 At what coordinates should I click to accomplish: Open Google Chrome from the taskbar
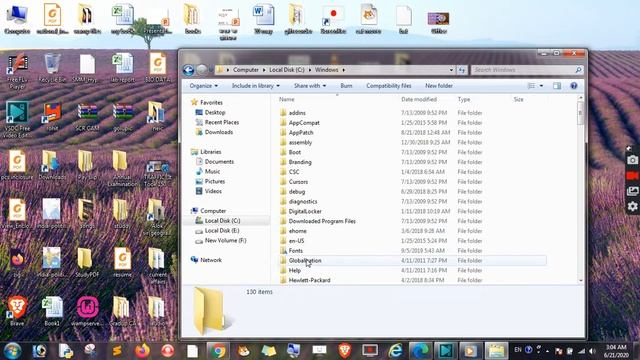[218, 351]
